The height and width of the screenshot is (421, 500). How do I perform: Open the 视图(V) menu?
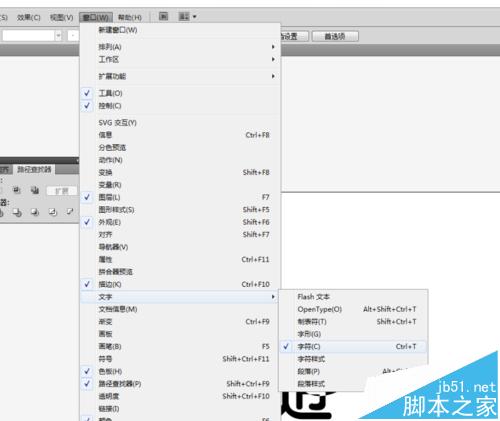coord(62,17)
